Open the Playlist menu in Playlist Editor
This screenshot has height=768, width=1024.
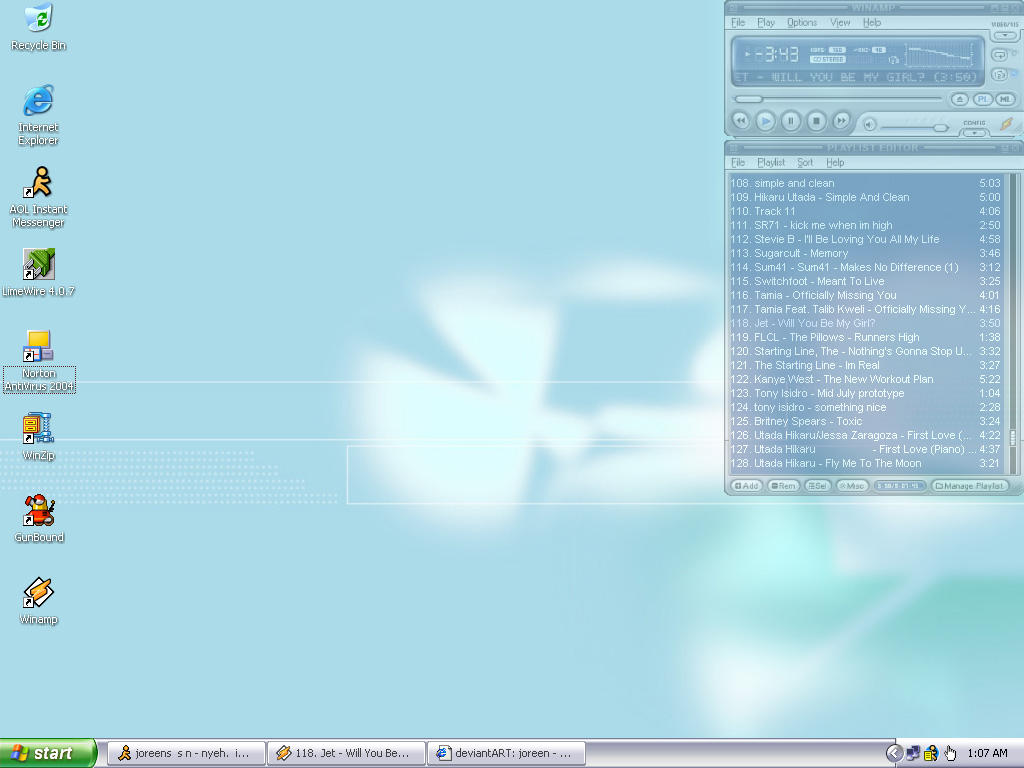point(771,162)
